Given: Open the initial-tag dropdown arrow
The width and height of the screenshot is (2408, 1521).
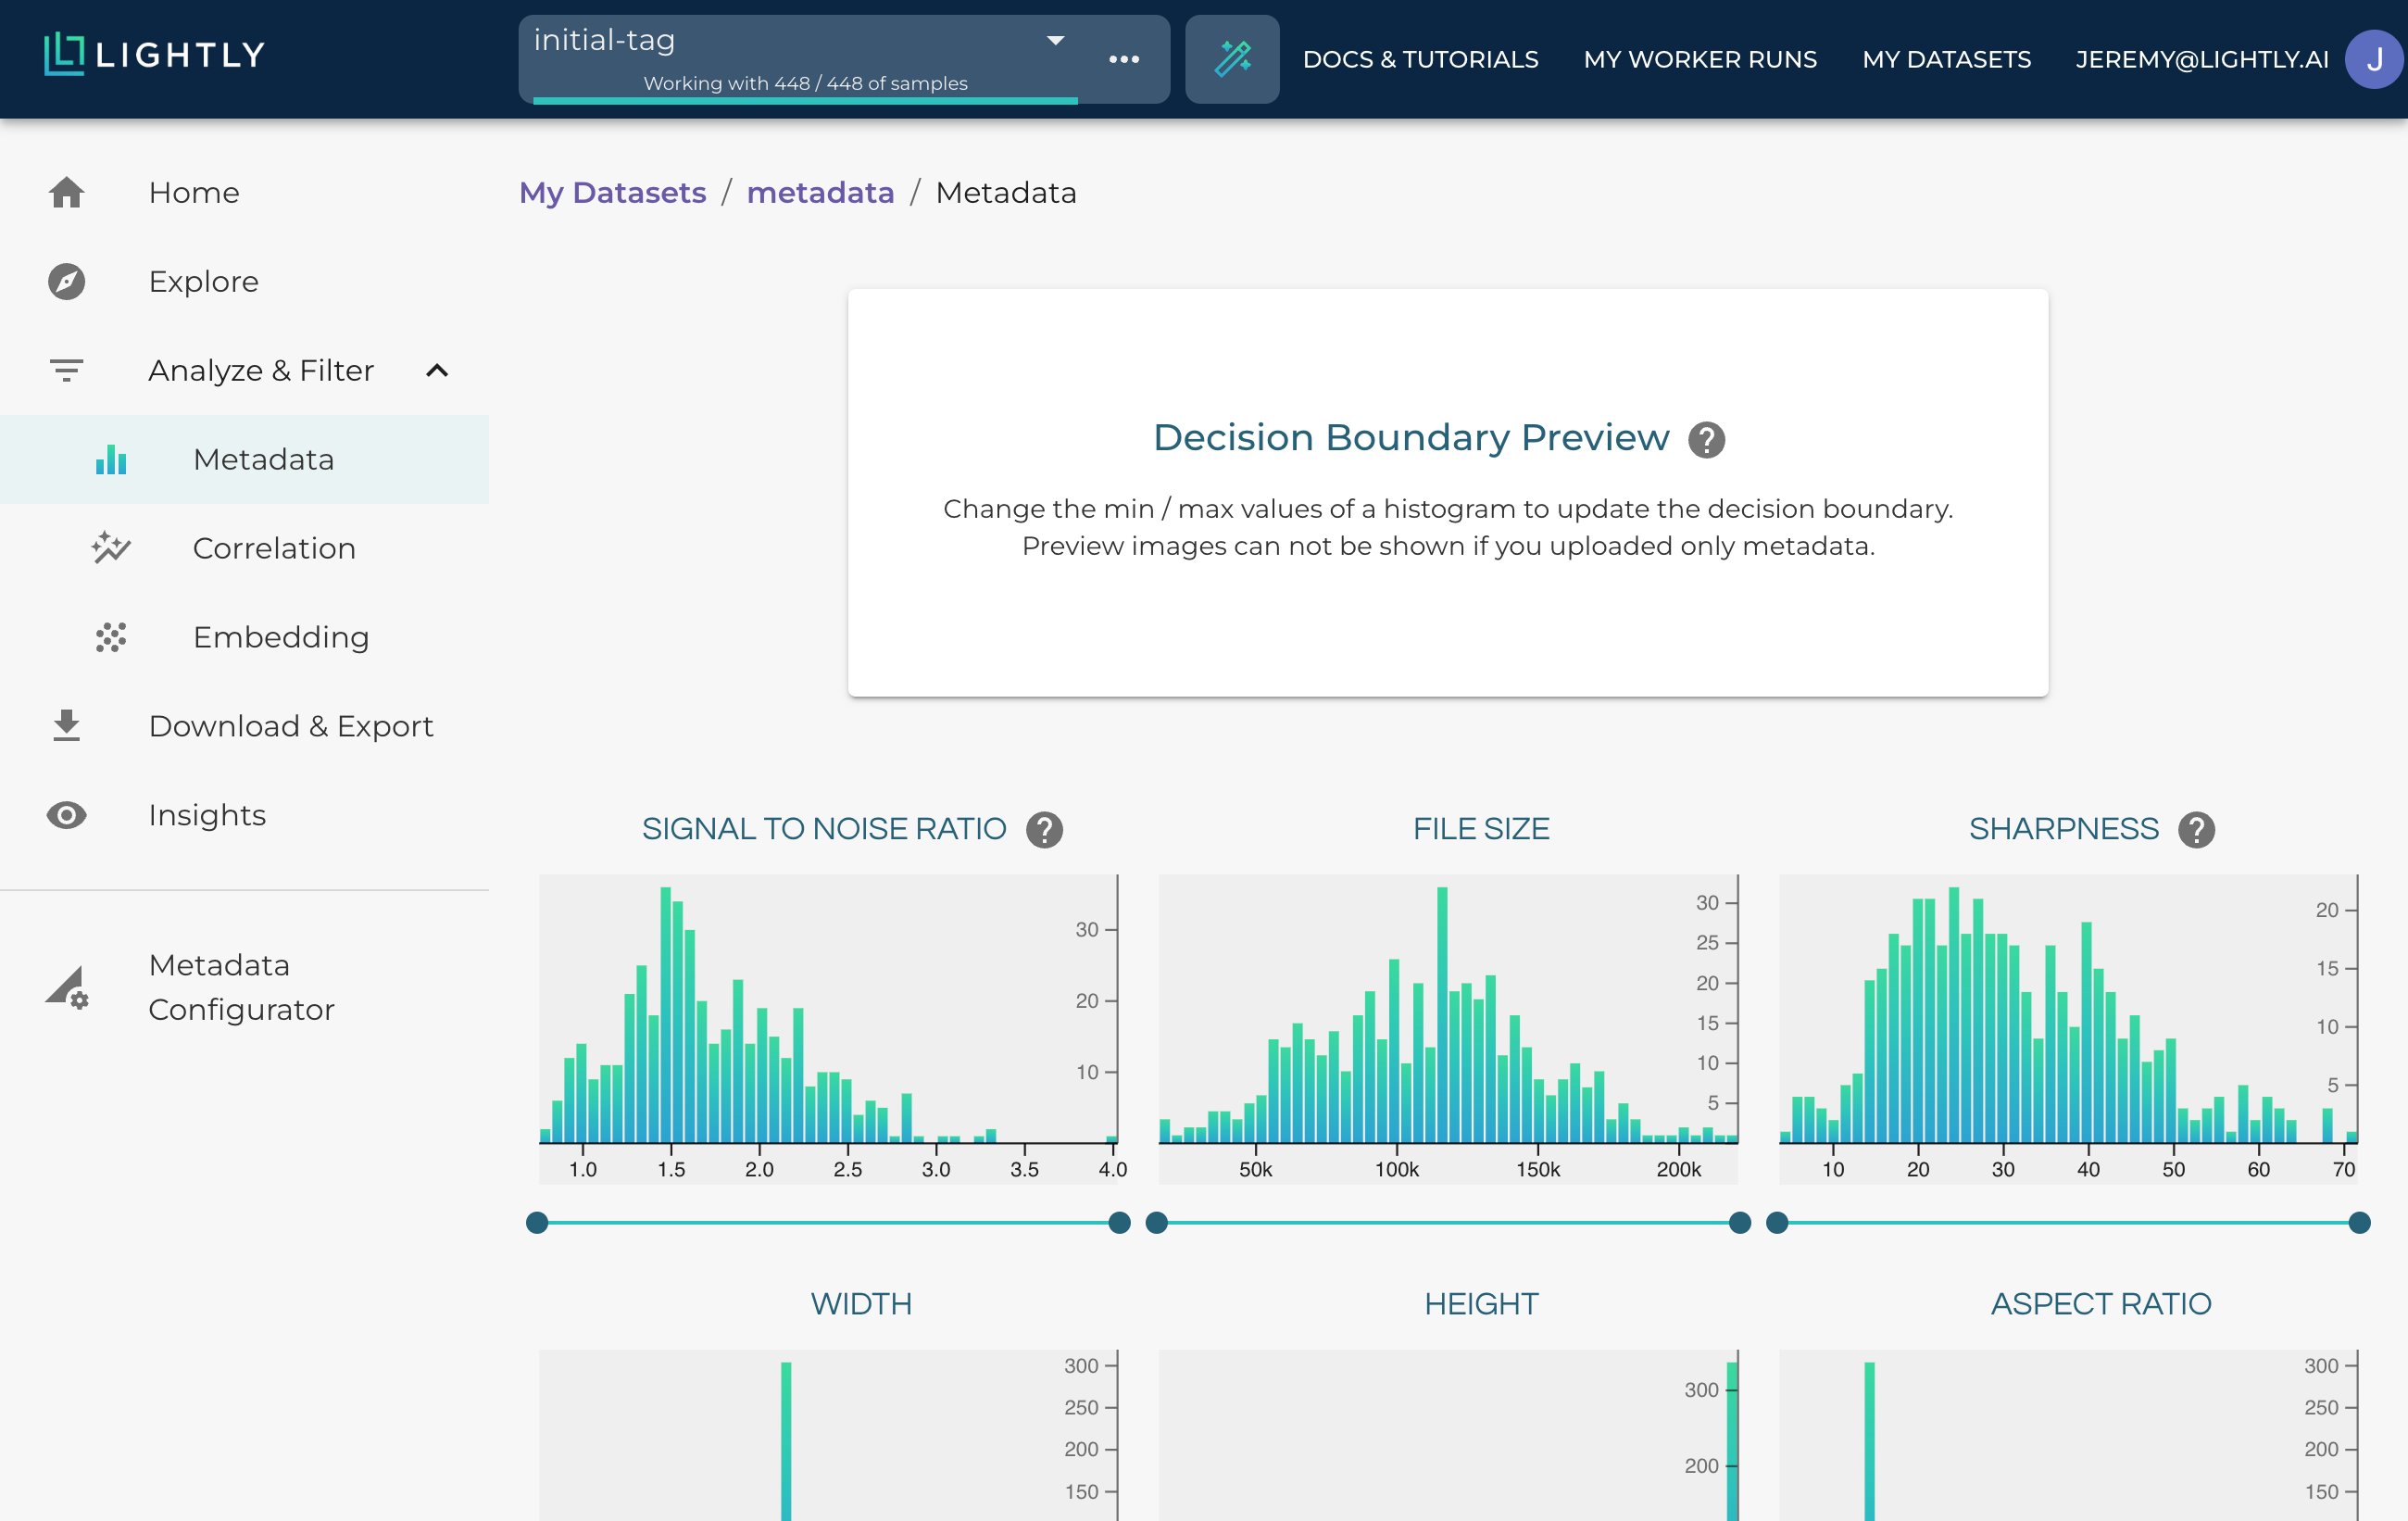Looking at the screenshot, I should click(x=1055, y=41).
